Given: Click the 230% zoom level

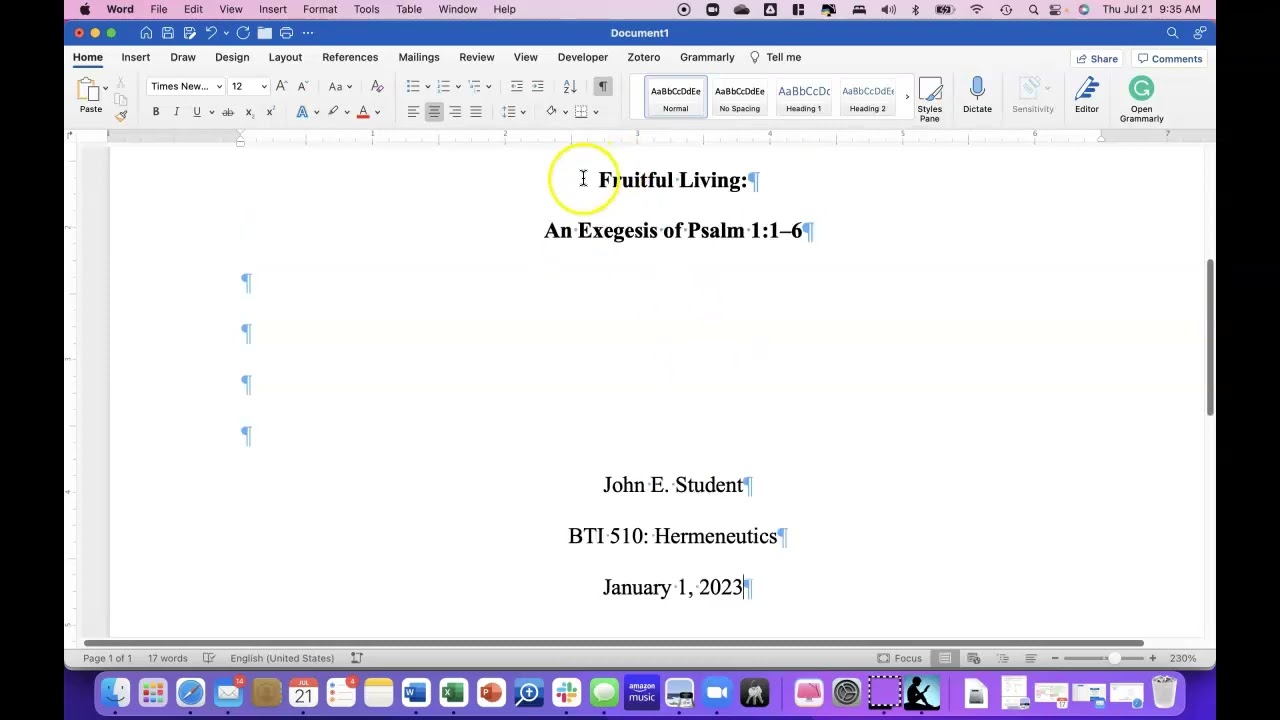Looking at the screenshot, I should coord(1183,658).
